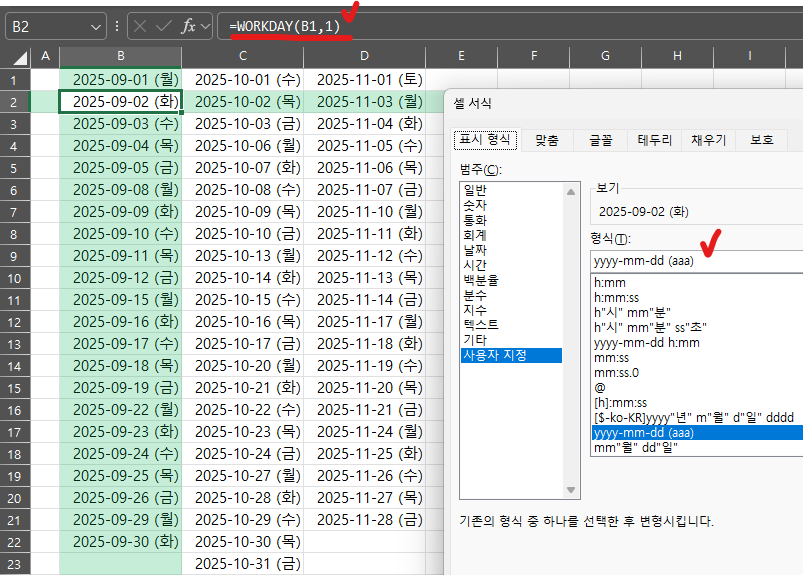Click cell B22 with 2025-09-30 (화)
803x575 pixels.
(120, 542)
